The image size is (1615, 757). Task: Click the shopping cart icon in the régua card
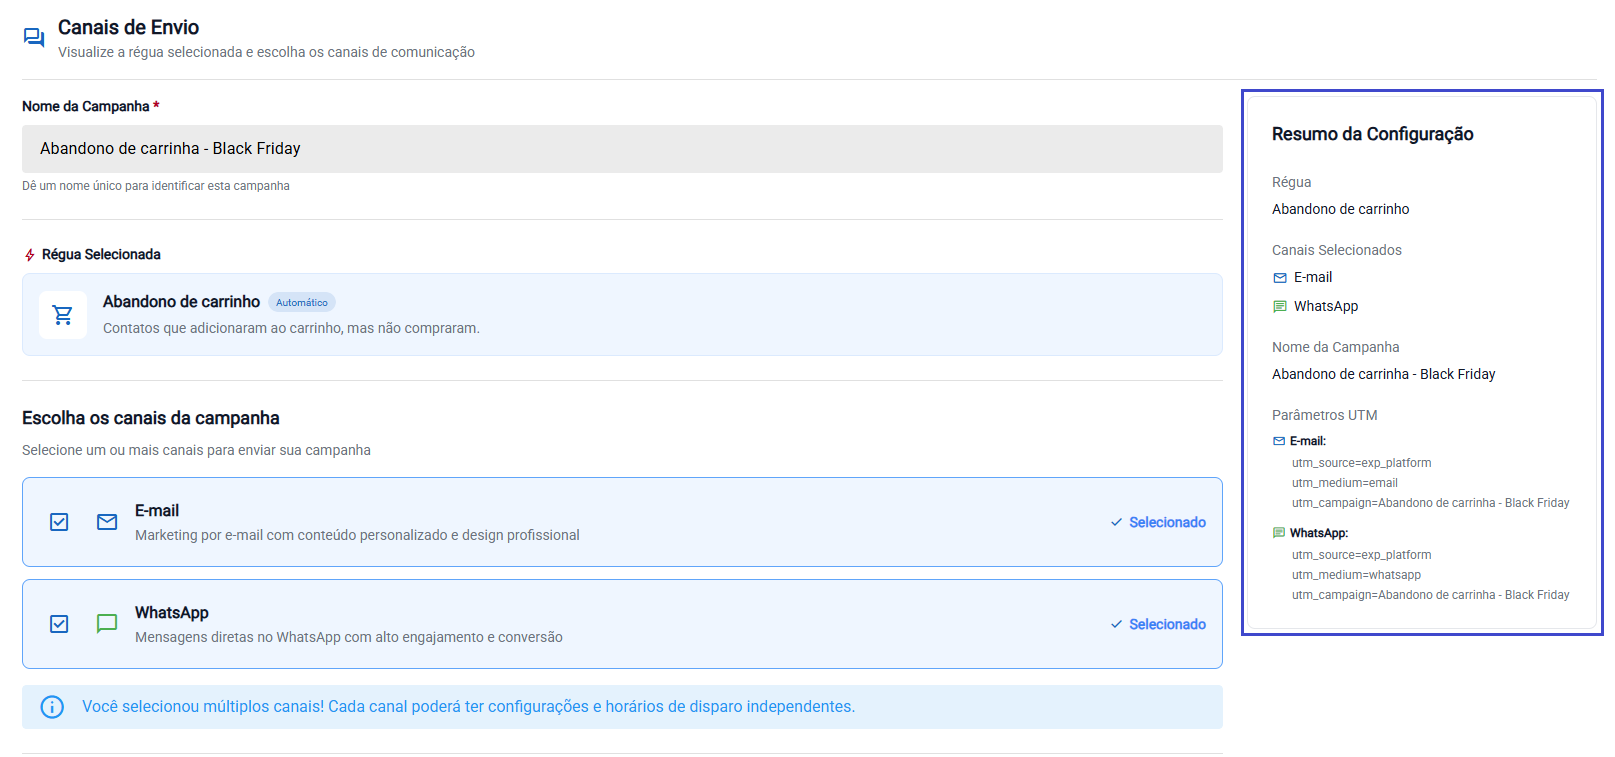point(63,315)
